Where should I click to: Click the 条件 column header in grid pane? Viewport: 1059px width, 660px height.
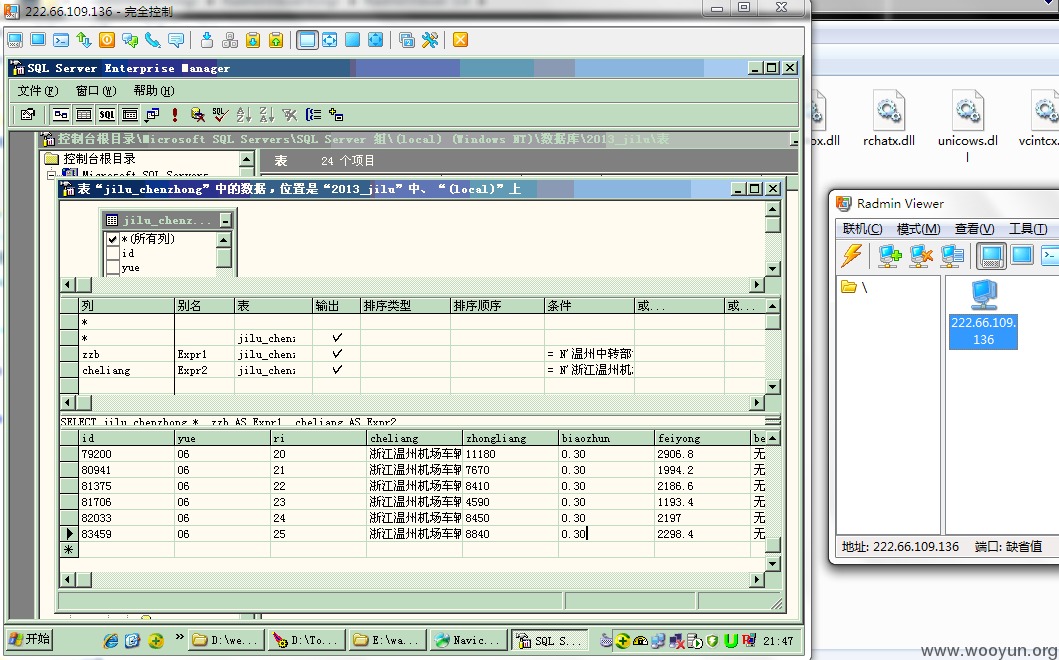[588, 305]
